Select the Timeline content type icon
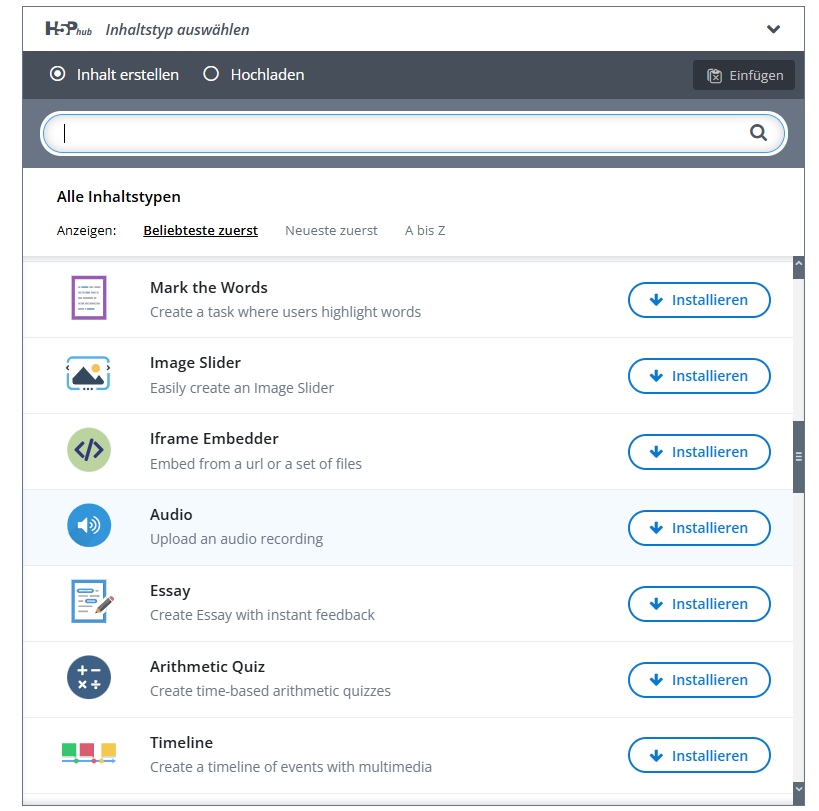The height and width of the screenshot is (811, 819). [89, 752]
